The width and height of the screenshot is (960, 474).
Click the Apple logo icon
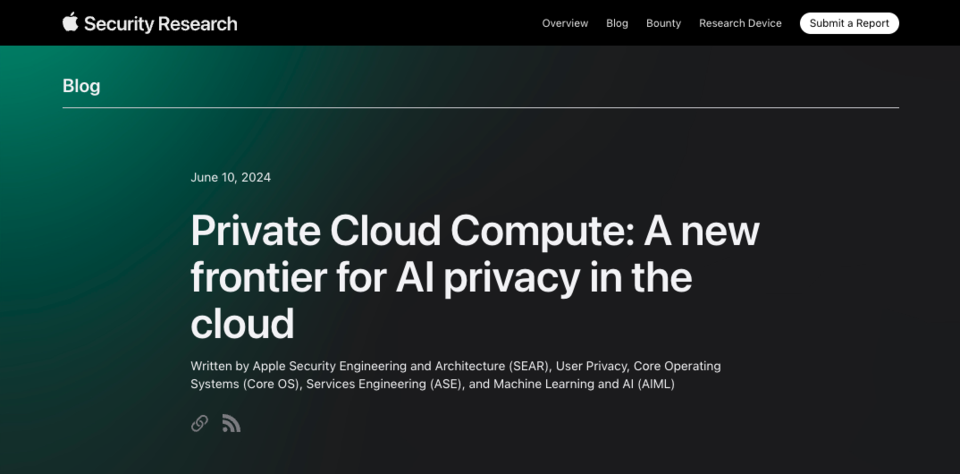(70, 22)
